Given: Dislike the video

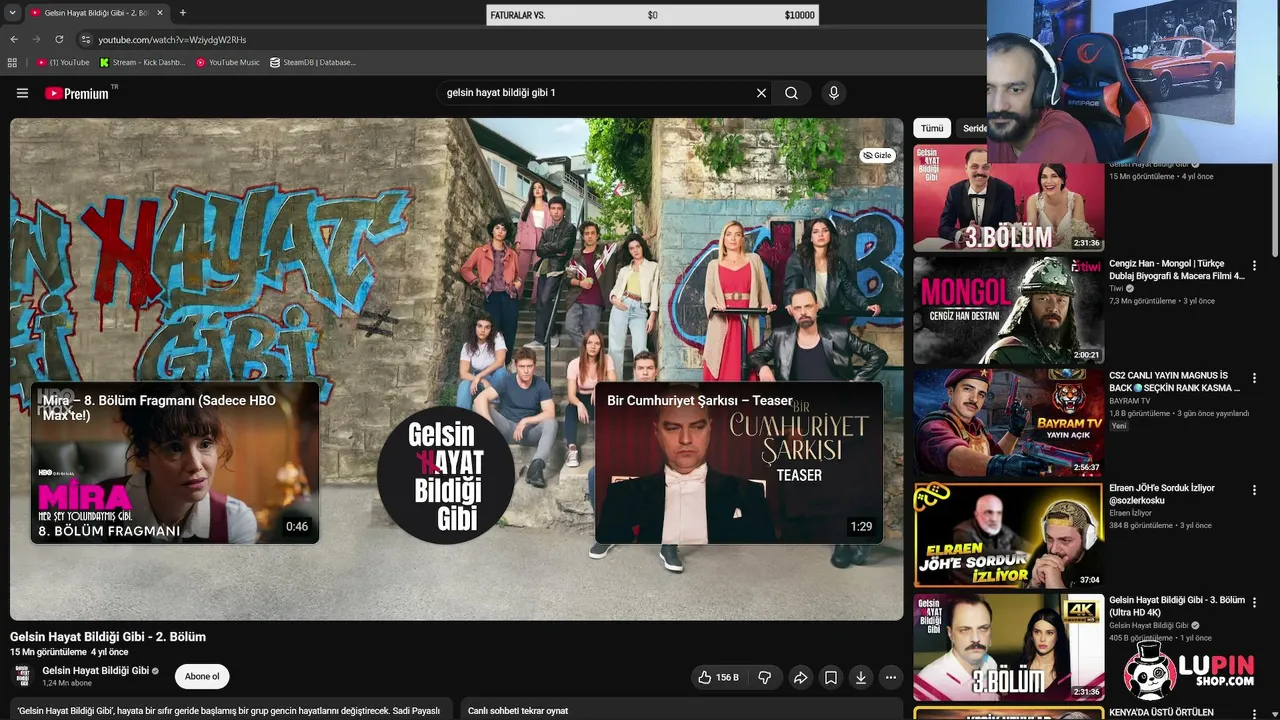Looking at the screenshot, I should (x=765, y=677).
